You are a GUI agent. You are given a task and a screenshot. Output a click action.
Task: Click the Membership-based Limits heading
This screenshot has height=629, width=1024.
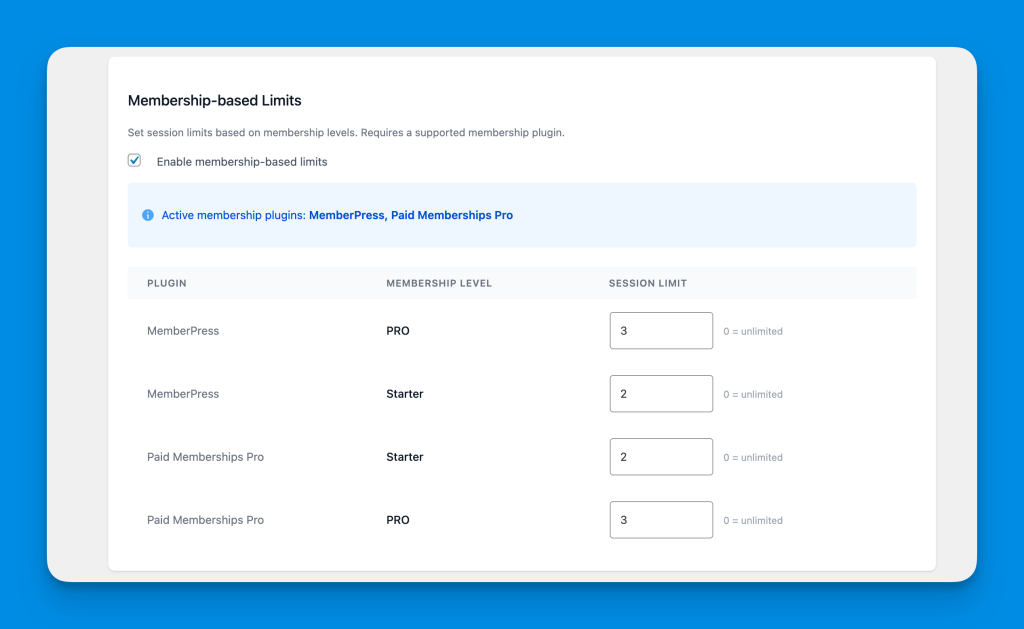pos(214,101)
